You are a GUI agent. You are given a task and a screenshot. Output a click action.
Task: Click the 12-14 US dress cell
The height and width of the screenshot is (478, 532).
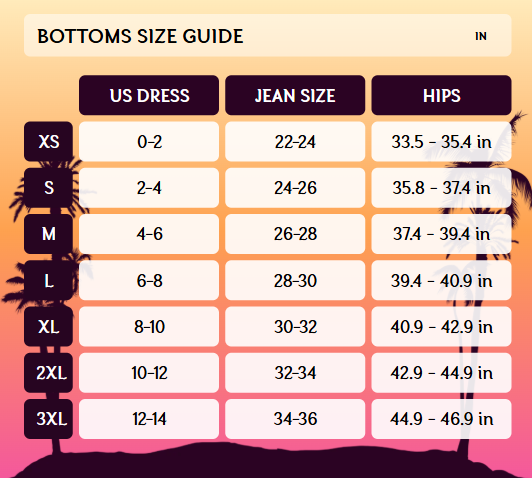point(149,419)
